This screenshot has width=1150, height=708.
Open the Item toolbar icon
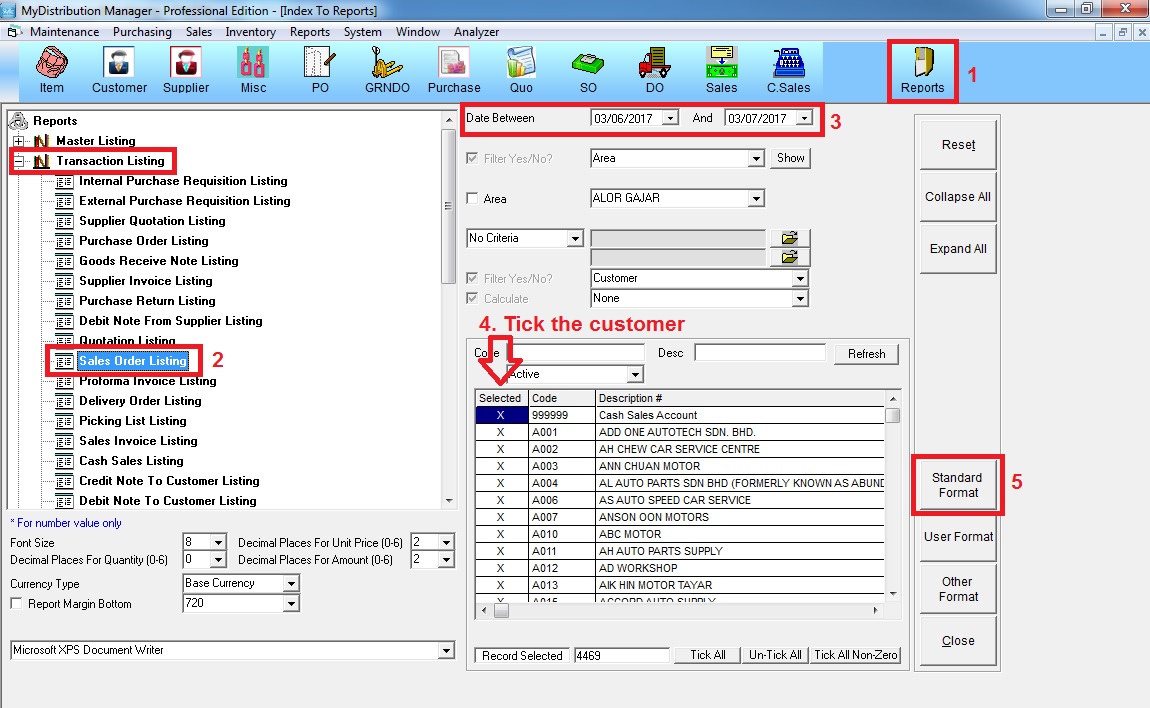[x=51, y=70]
